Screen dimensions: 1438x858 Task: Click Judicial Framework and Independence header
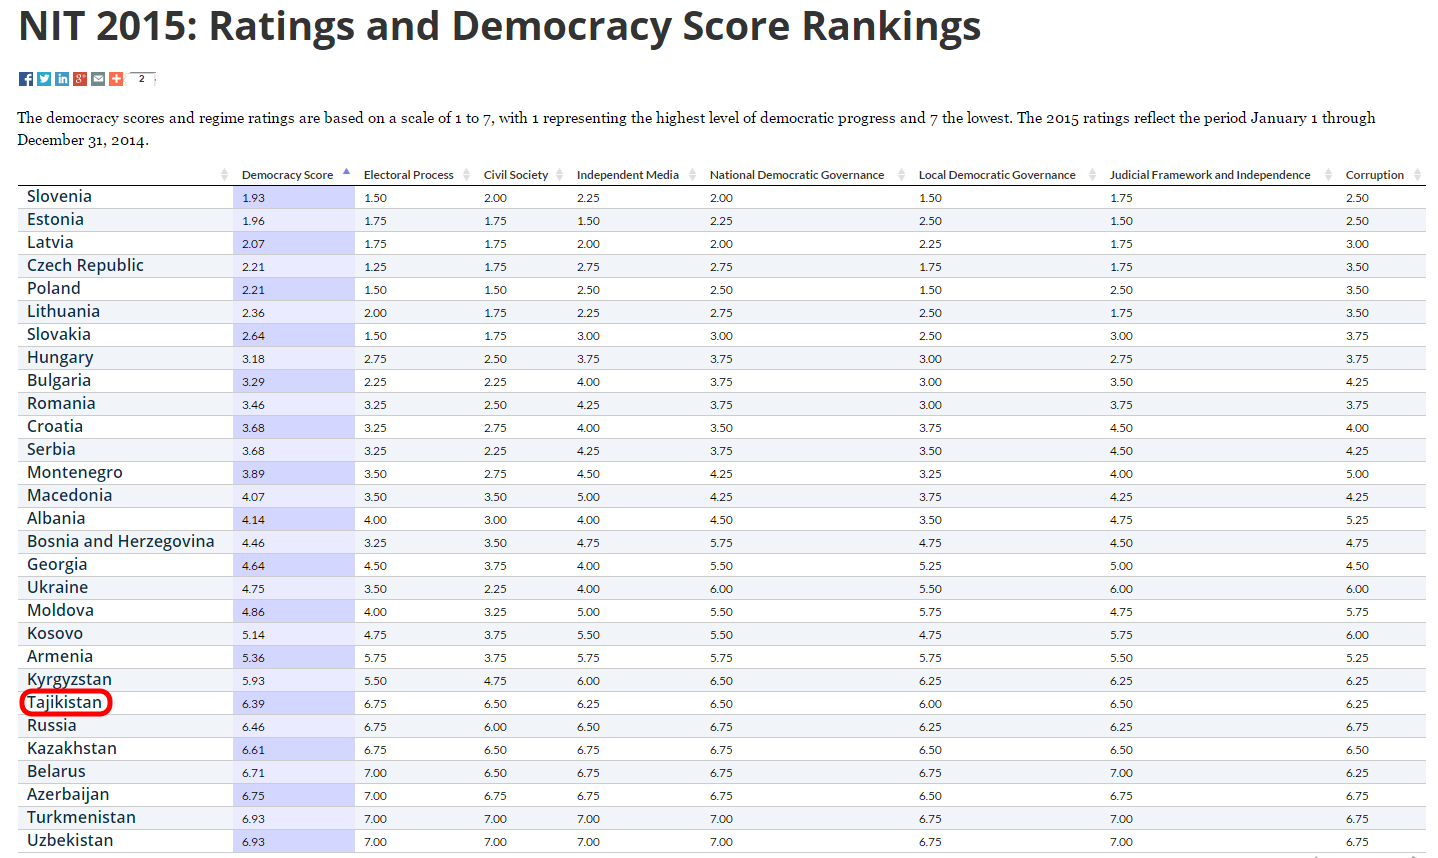click(1209, 175)
